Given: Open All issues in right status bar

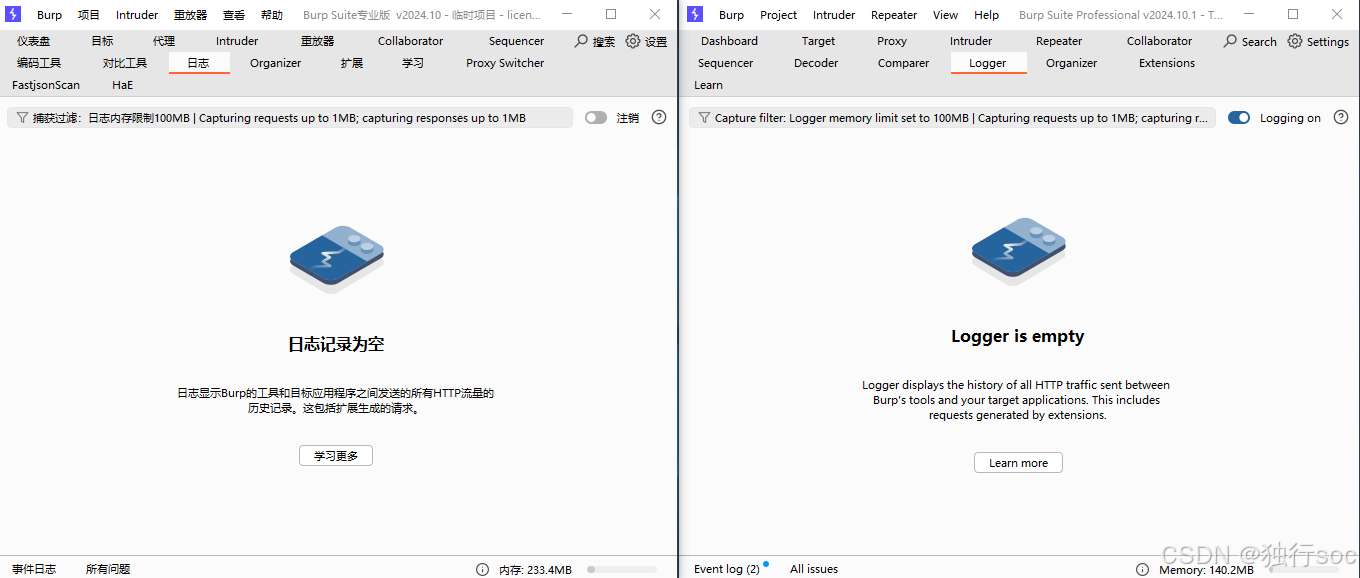Looking at the screenshot, I should click(814, 569).
